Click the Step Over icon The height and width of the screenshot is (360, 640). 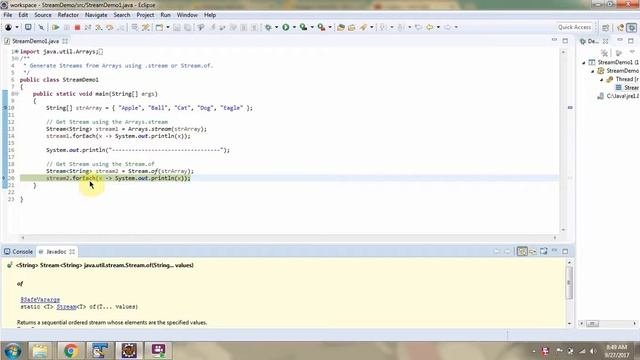point(110,27)
